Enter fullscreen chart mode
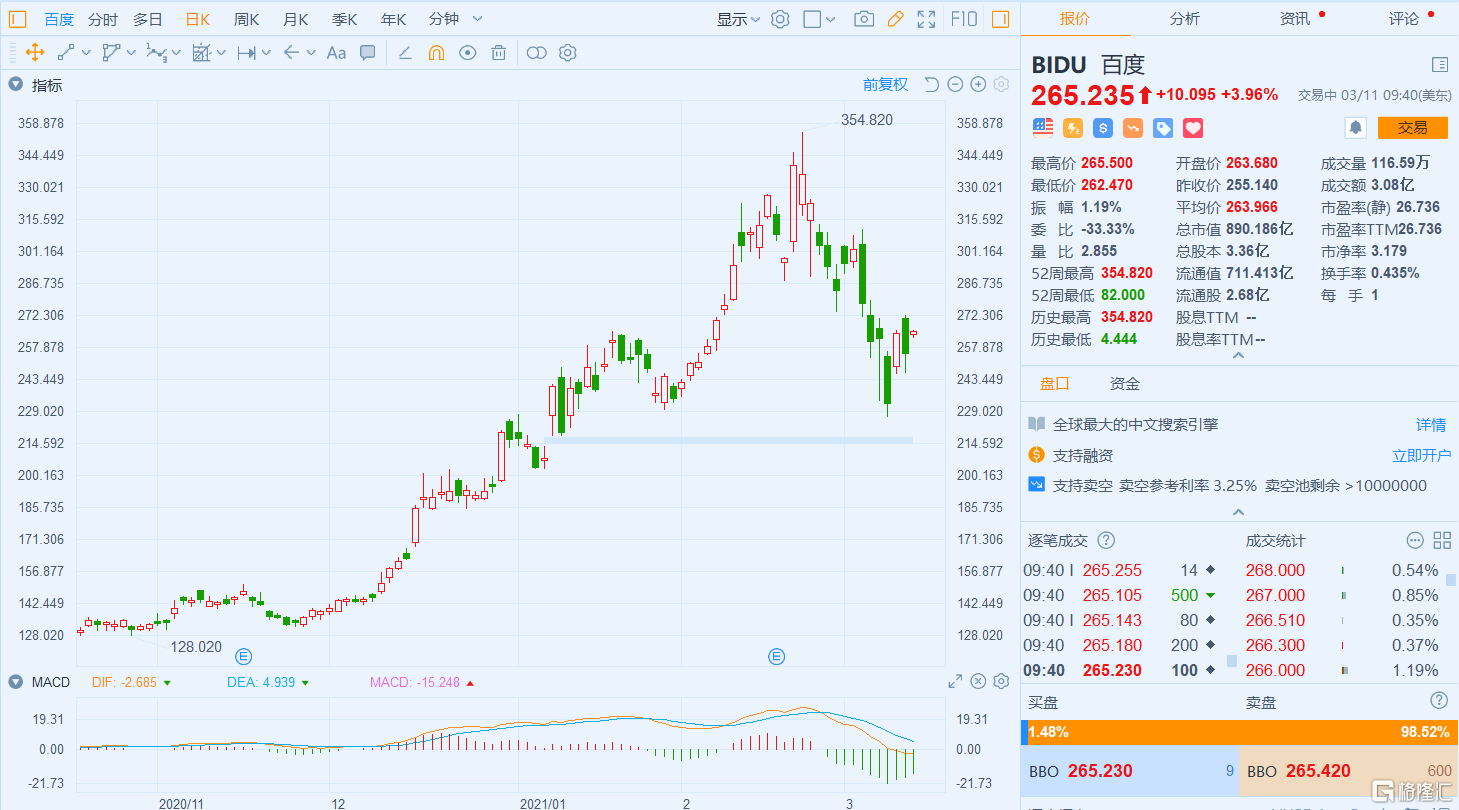1459x810 pixels. pyautogui.click(x=927, y=19)
